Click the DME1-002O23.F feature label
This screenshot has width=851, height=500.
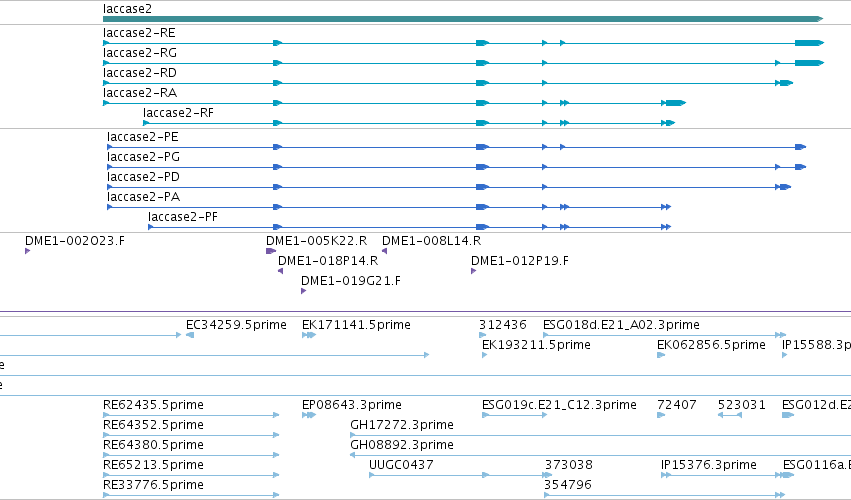click(x=75, y=241)
